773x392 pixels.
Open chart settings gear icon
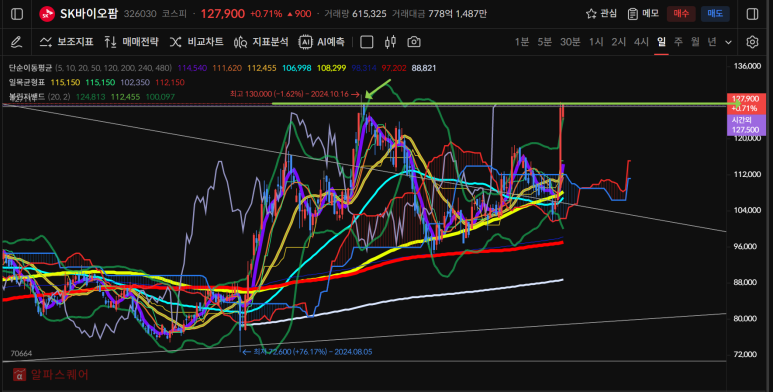click(x=752, y=42)
